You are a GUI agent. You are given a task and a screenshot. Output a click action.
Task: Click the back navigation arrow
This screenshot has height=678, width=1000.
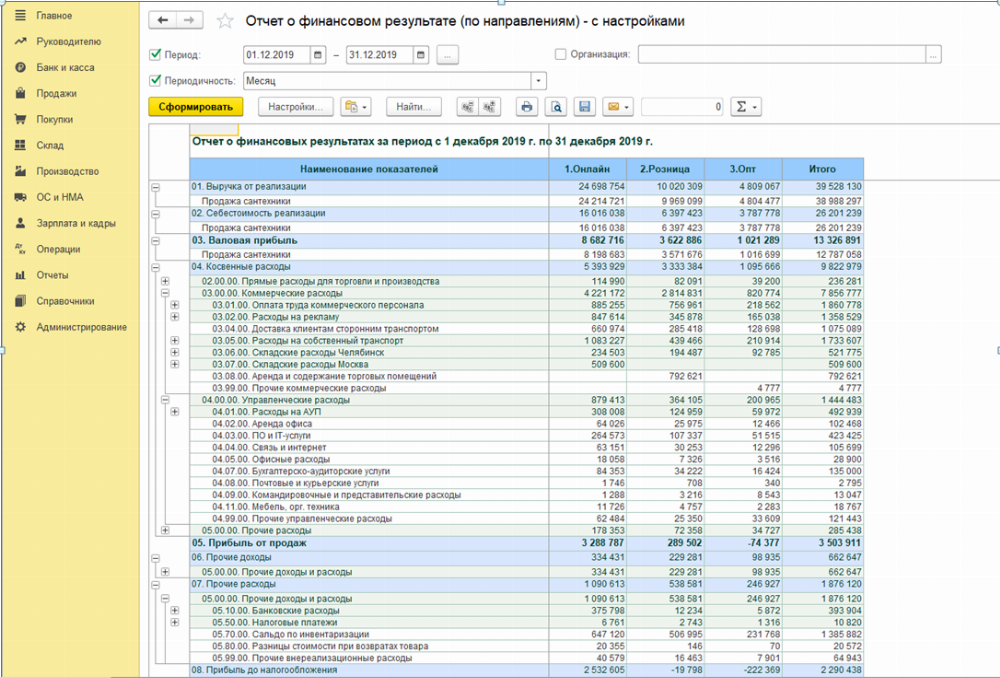pyautogui.click(x=163, y=21)
